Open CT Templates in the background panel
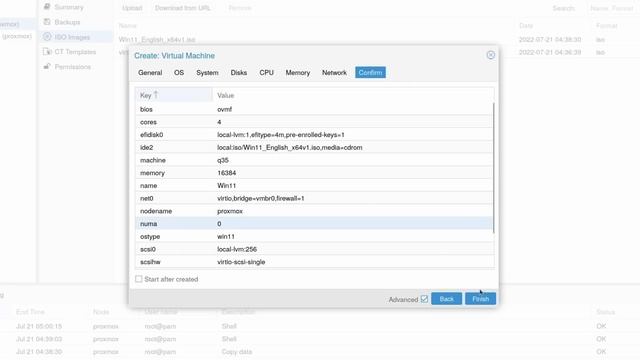Screen dimensions: 640x360 [x=76, y=52]
